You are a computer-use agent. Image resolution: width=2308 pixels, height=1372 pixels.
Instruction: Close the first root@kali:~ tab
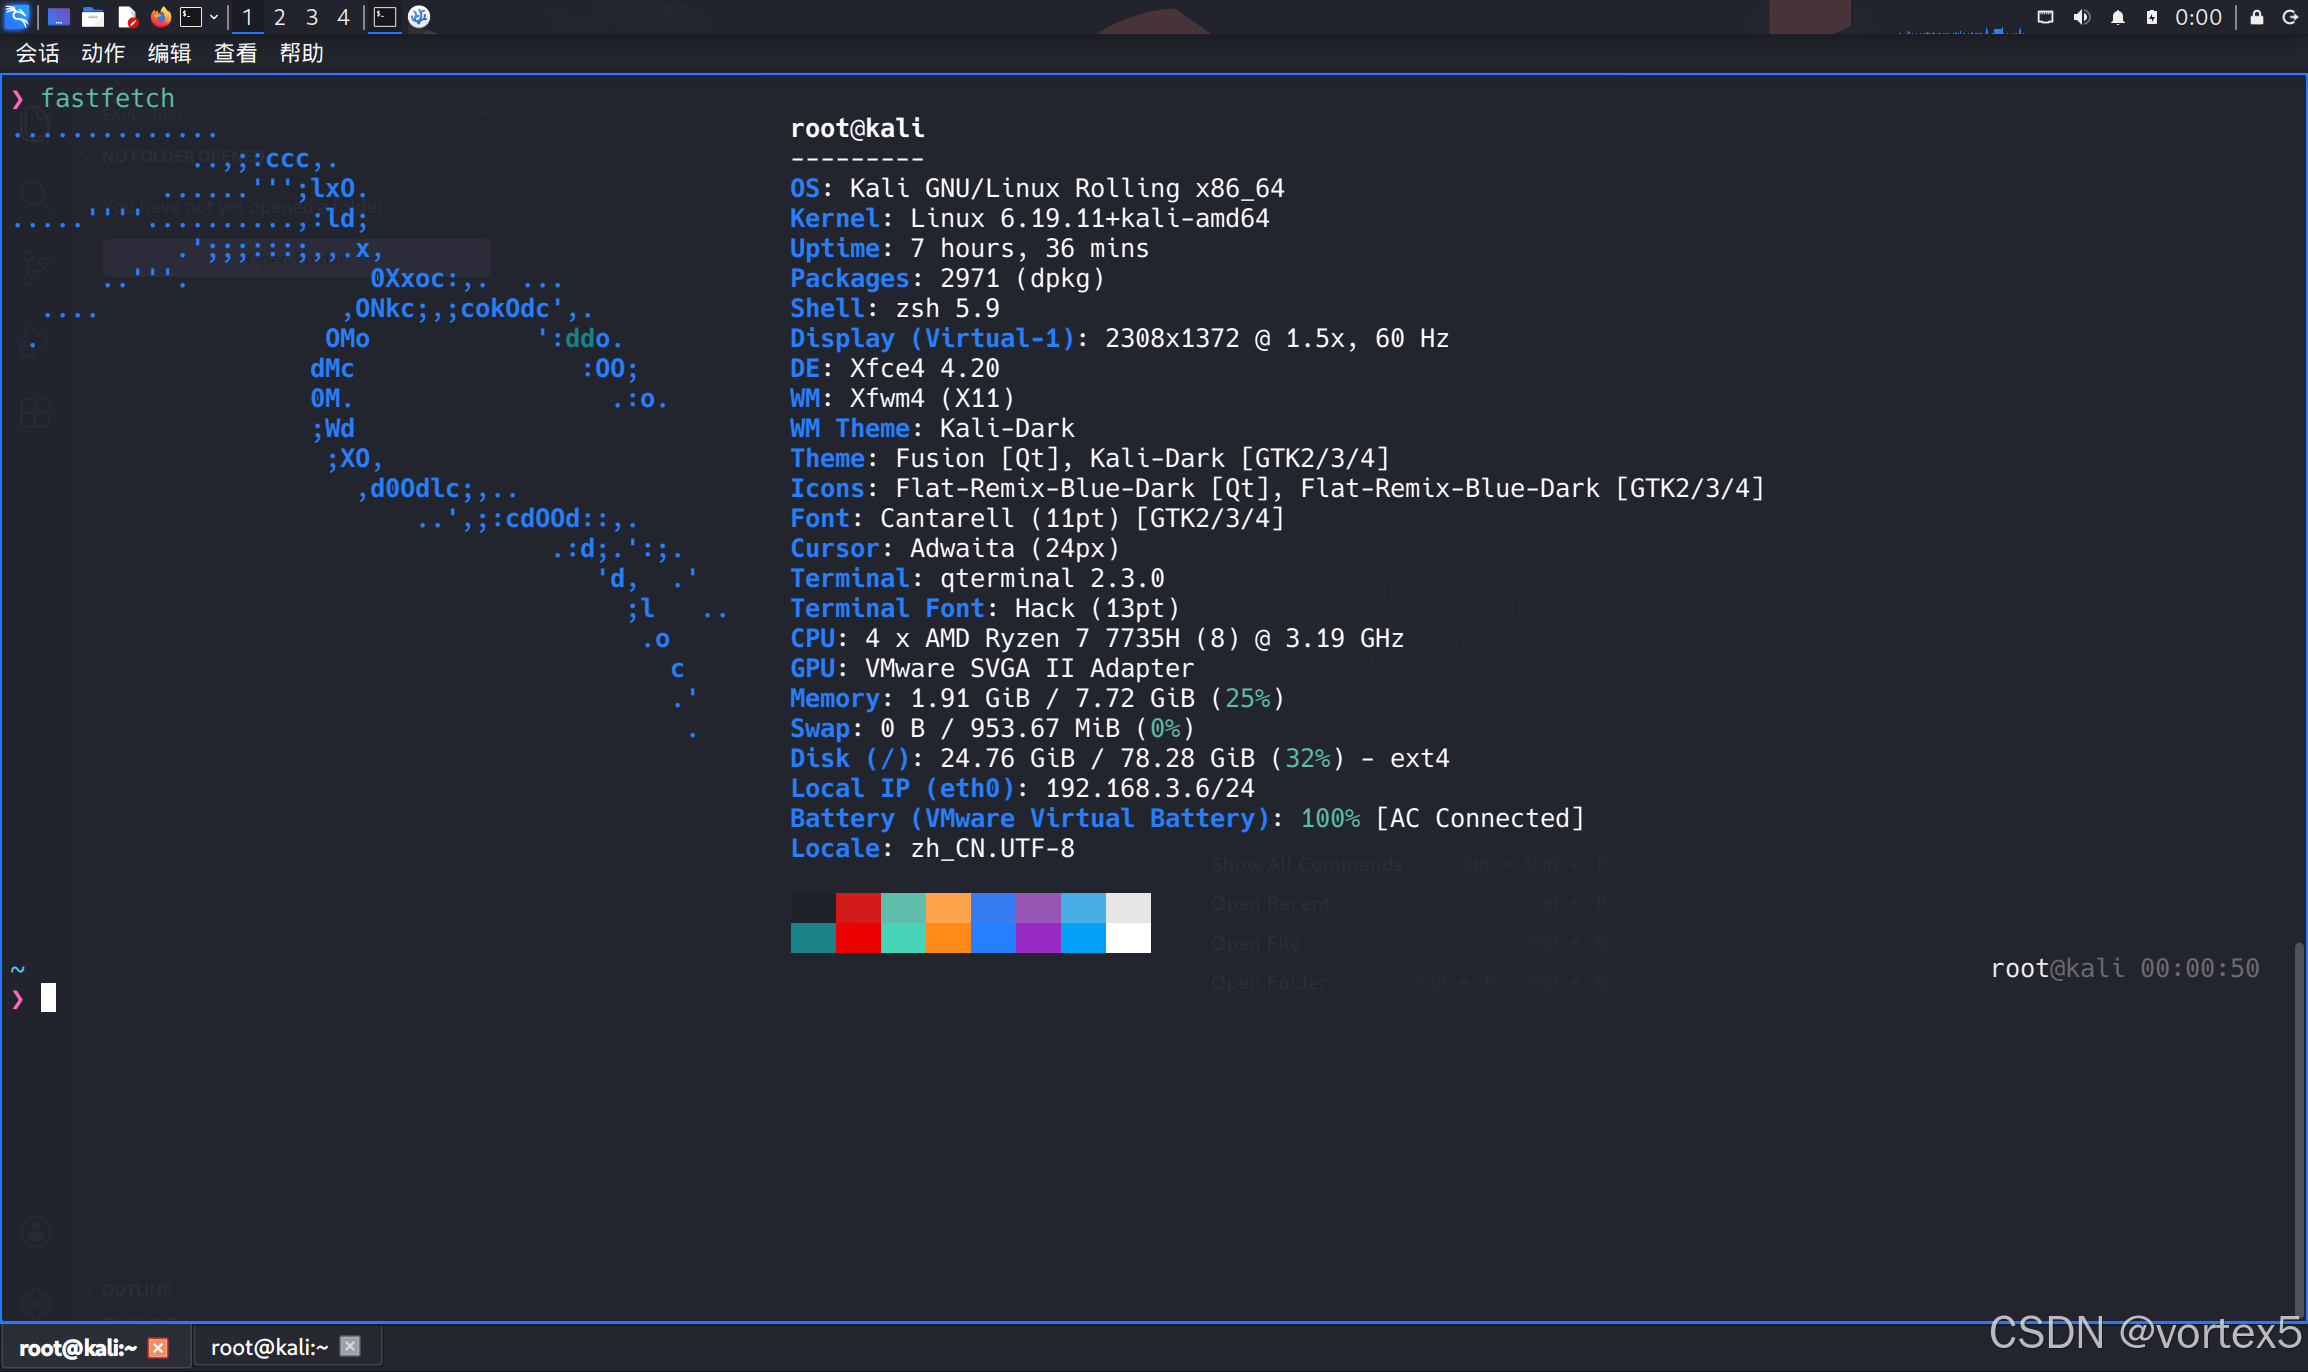click(158, 1348)
